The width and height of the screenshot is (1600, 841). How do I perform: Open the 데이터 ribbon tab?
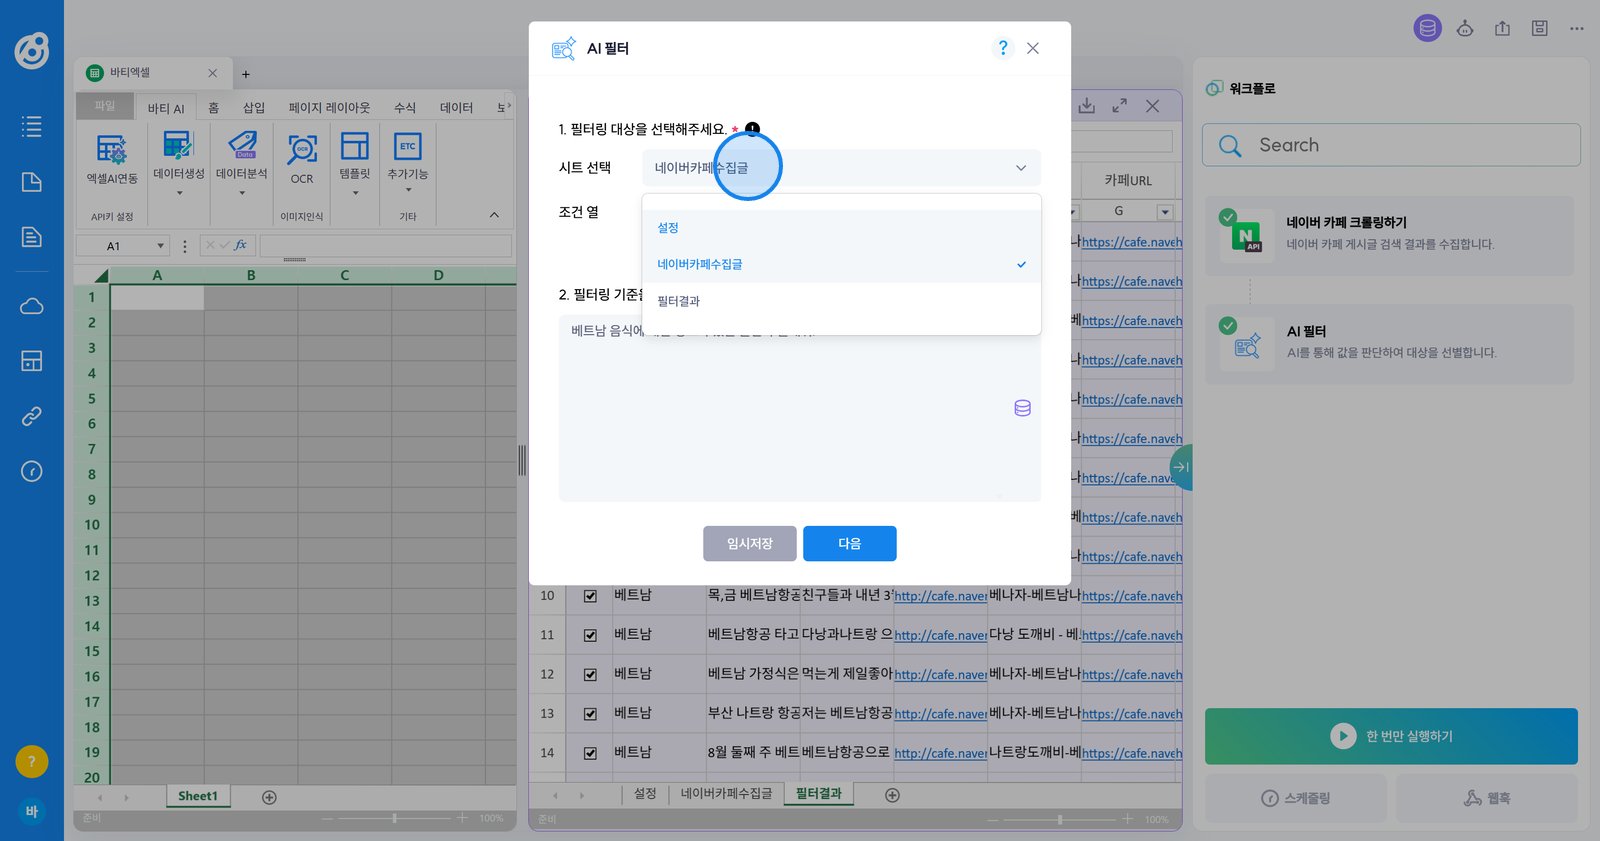(x=456, y=108)
